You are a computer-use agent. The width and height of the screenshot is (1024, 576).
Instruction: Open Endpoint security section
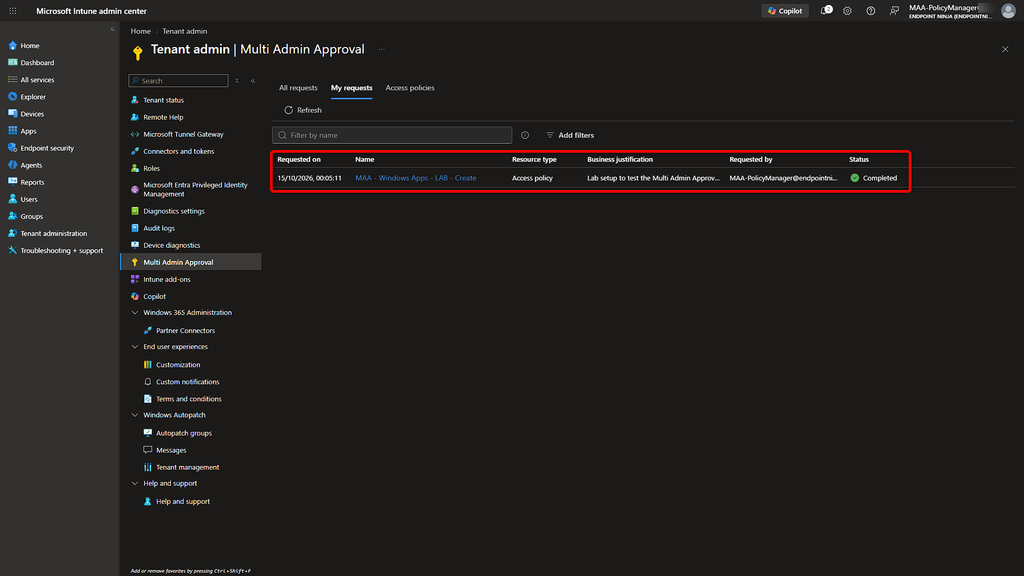click(x=47, y=148)
